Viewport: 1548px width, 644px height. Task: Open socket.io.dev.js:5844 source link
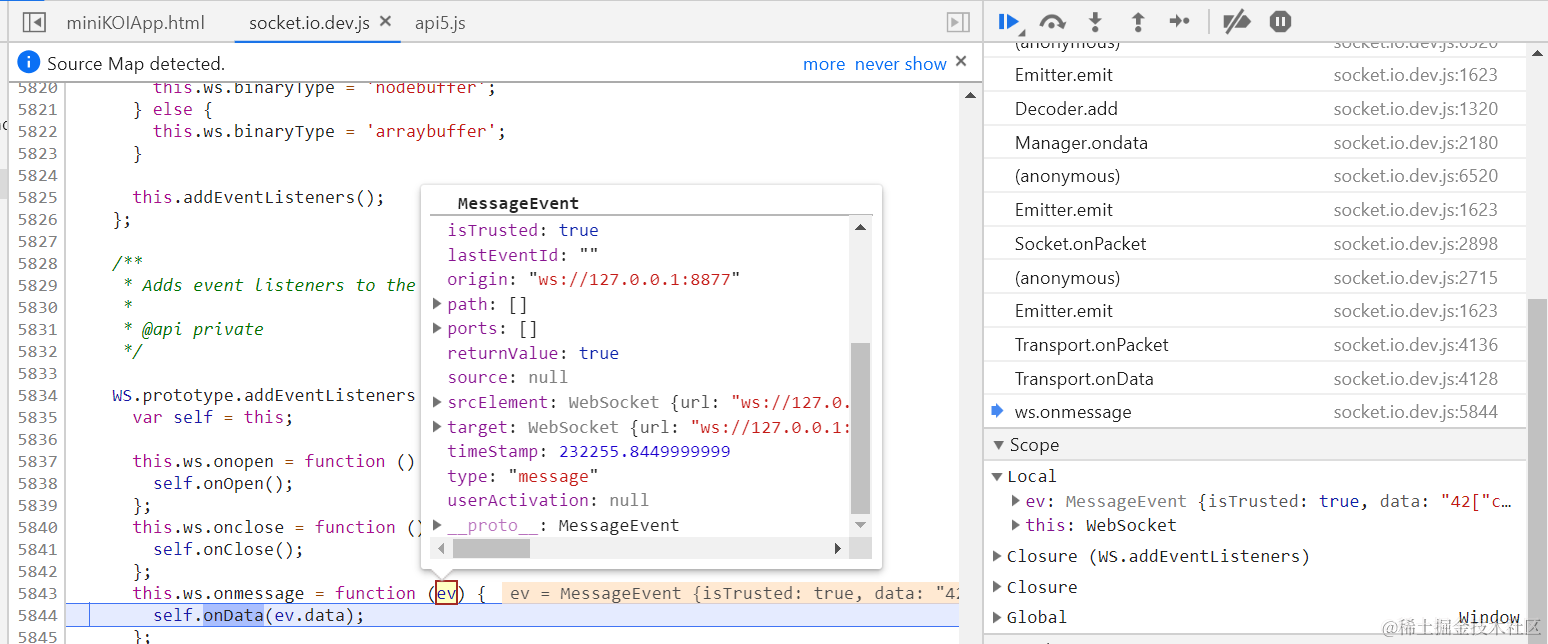click(1415, 412)
